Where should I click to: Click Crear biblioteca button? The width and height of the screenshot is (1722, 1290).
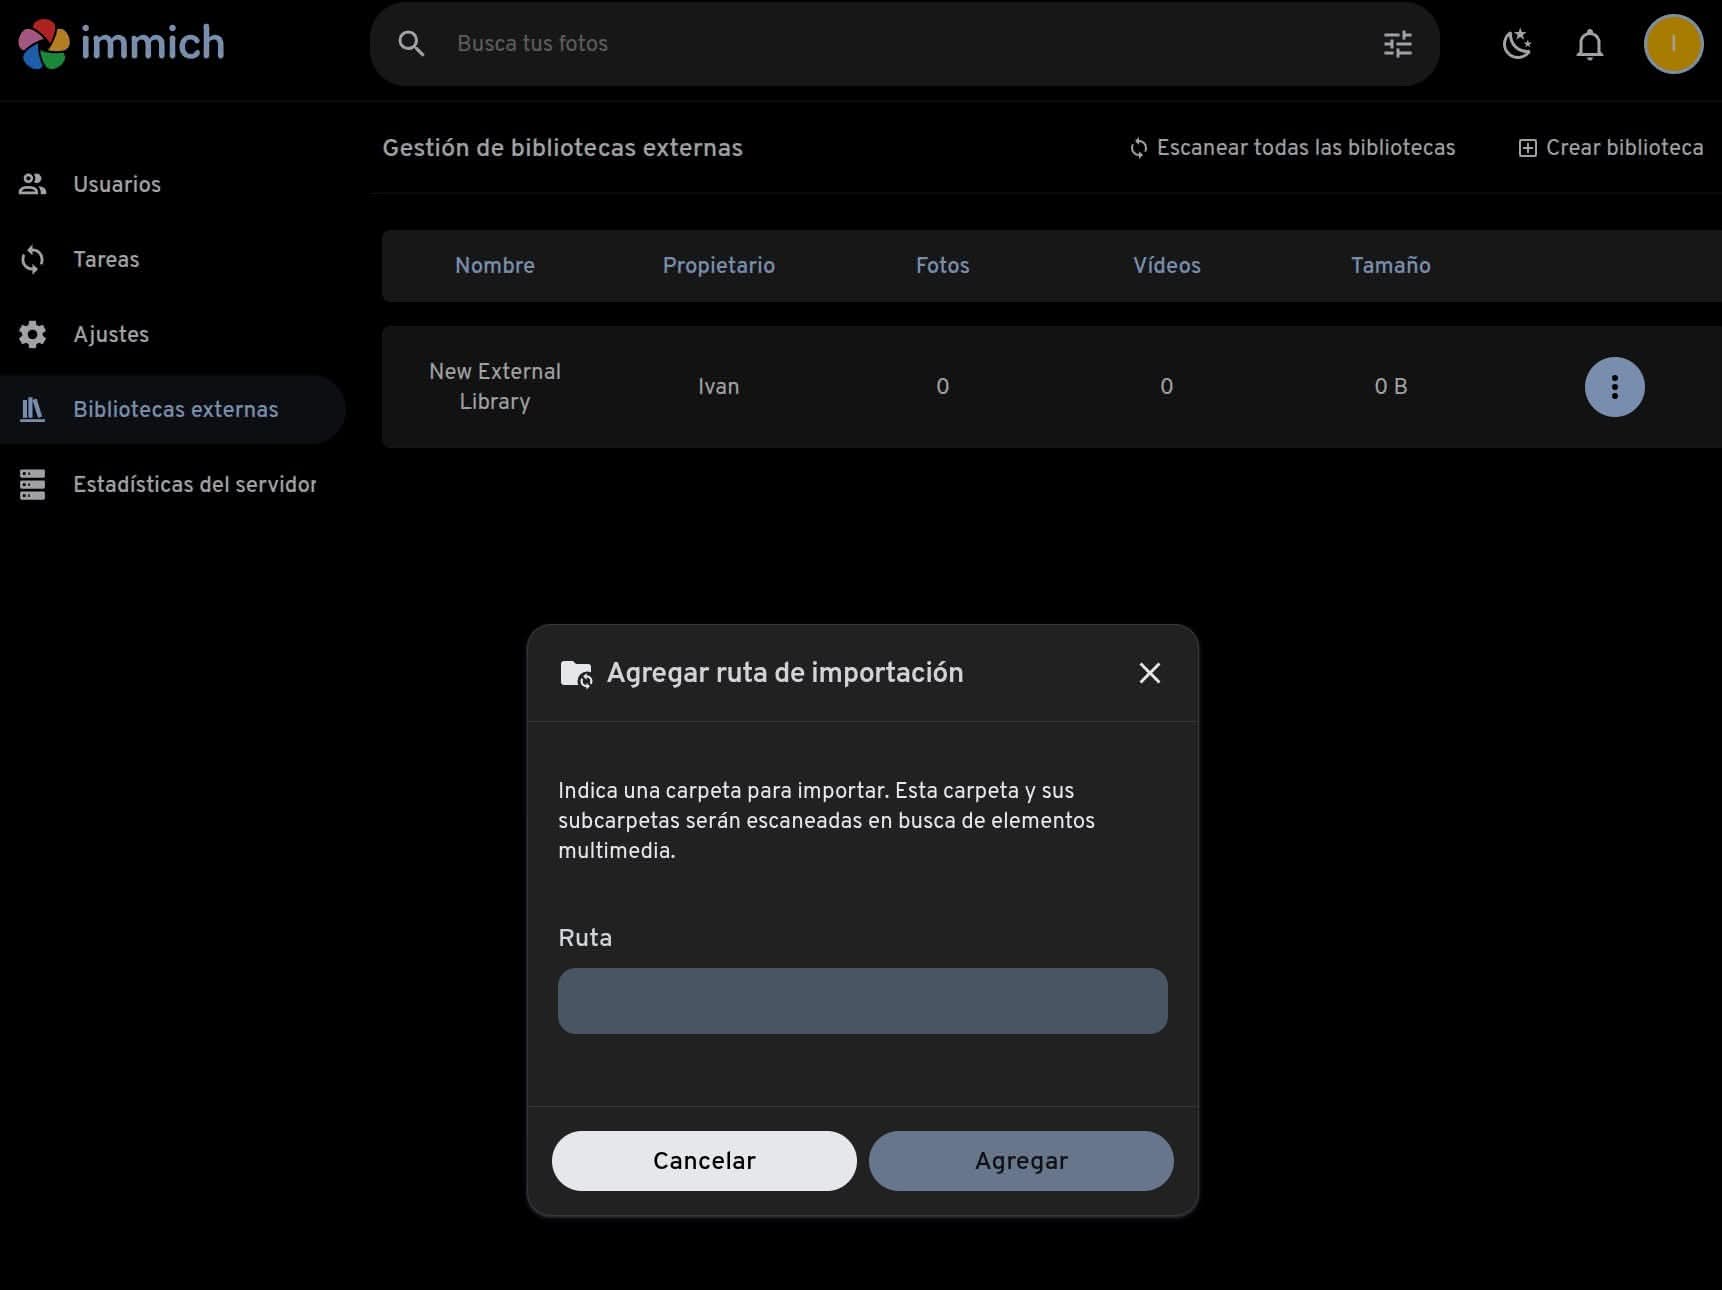pyautogui.click(x=1611, y=148)
